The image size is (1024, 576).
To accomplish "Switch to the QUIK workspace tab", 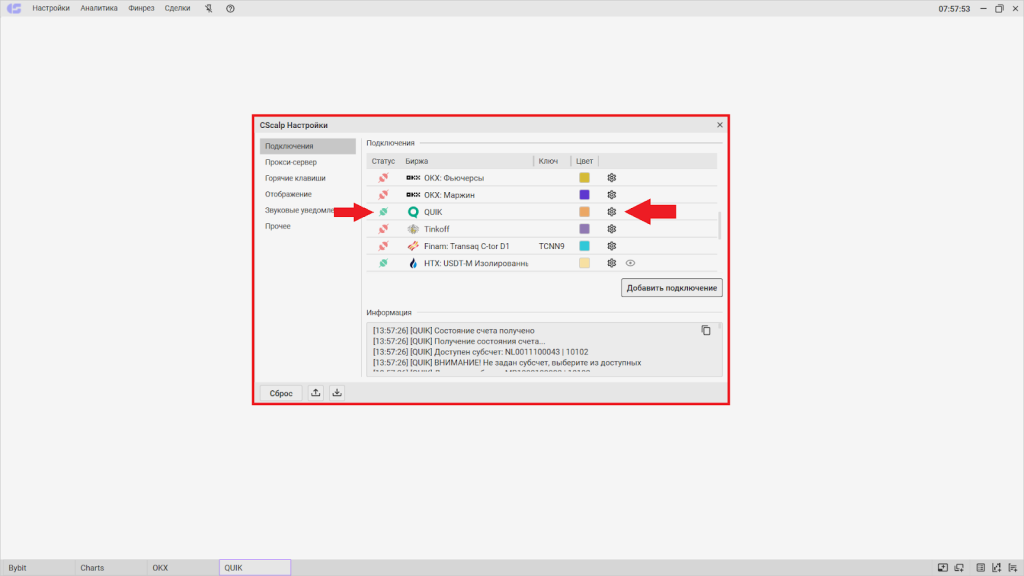I will pos(255,568).
